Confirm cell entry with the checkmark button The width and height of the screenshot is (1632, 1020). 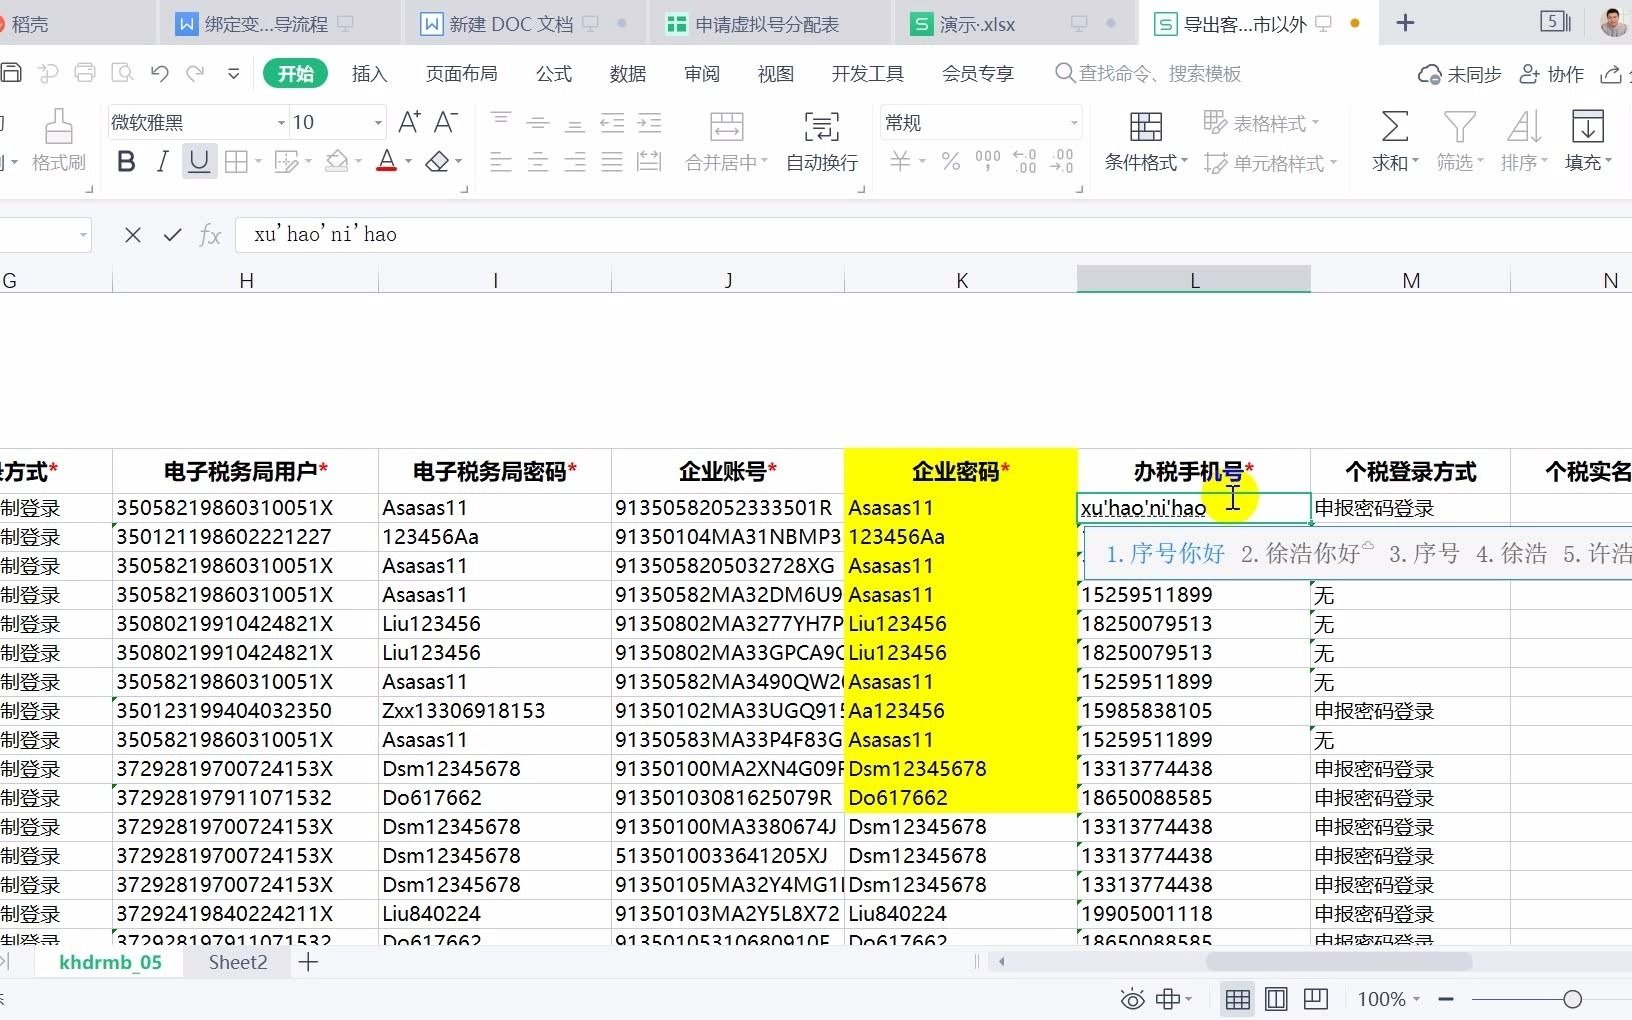(172, 234)
